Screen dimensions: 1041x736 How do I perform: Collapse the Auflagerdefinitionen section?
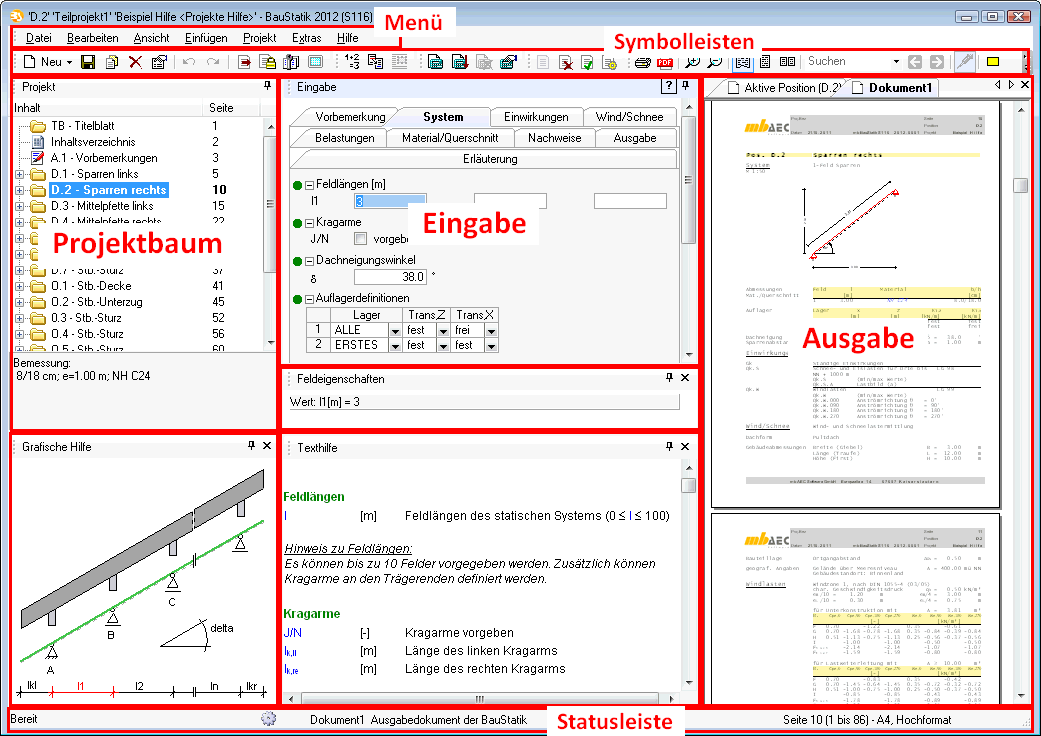click(x=309, y=299)
